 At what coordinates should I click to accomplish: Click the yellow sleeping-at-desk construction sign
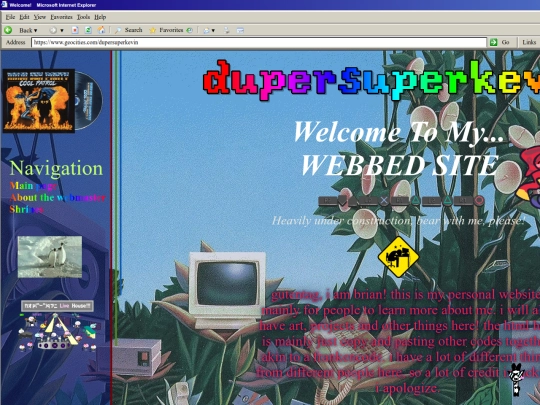click(398, 257)
